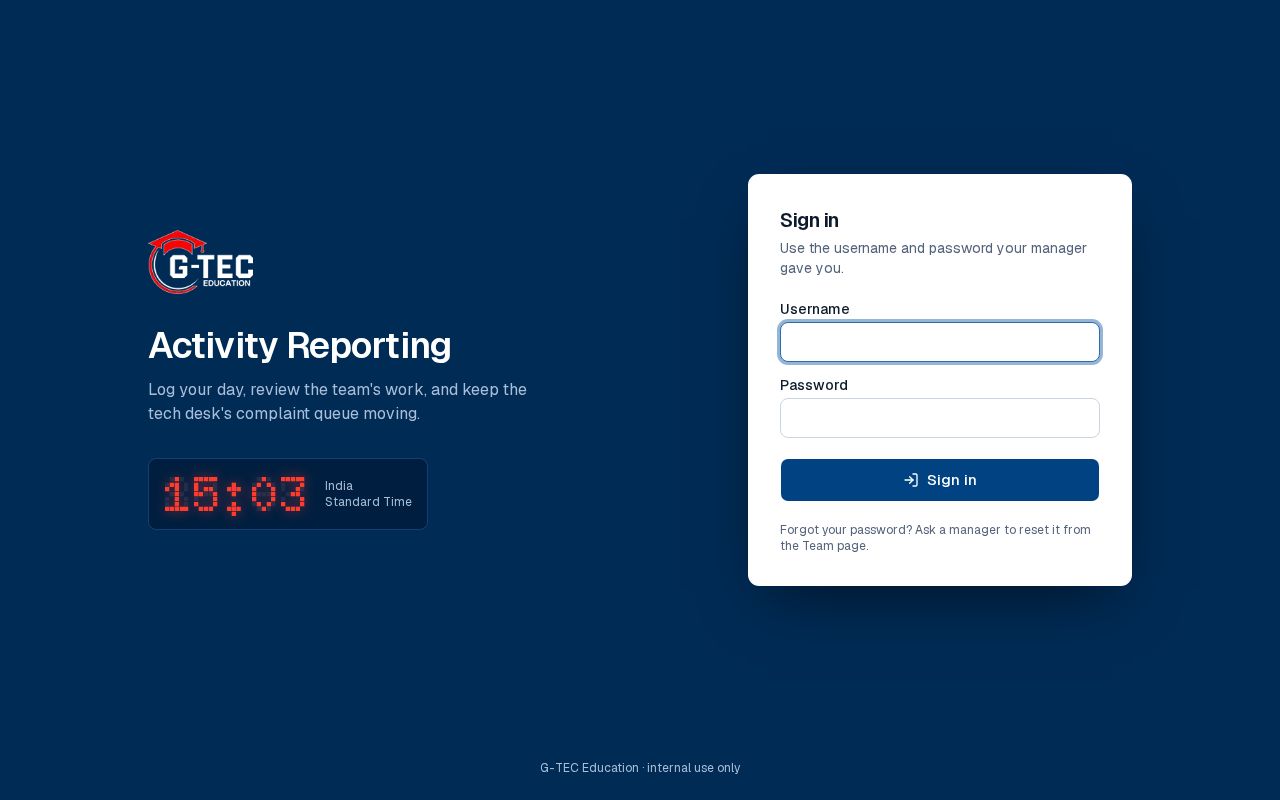The width and height of the screenshot is (1280, 800).
Task: Focus the Password input field
Action: click(x=940, y=418)
